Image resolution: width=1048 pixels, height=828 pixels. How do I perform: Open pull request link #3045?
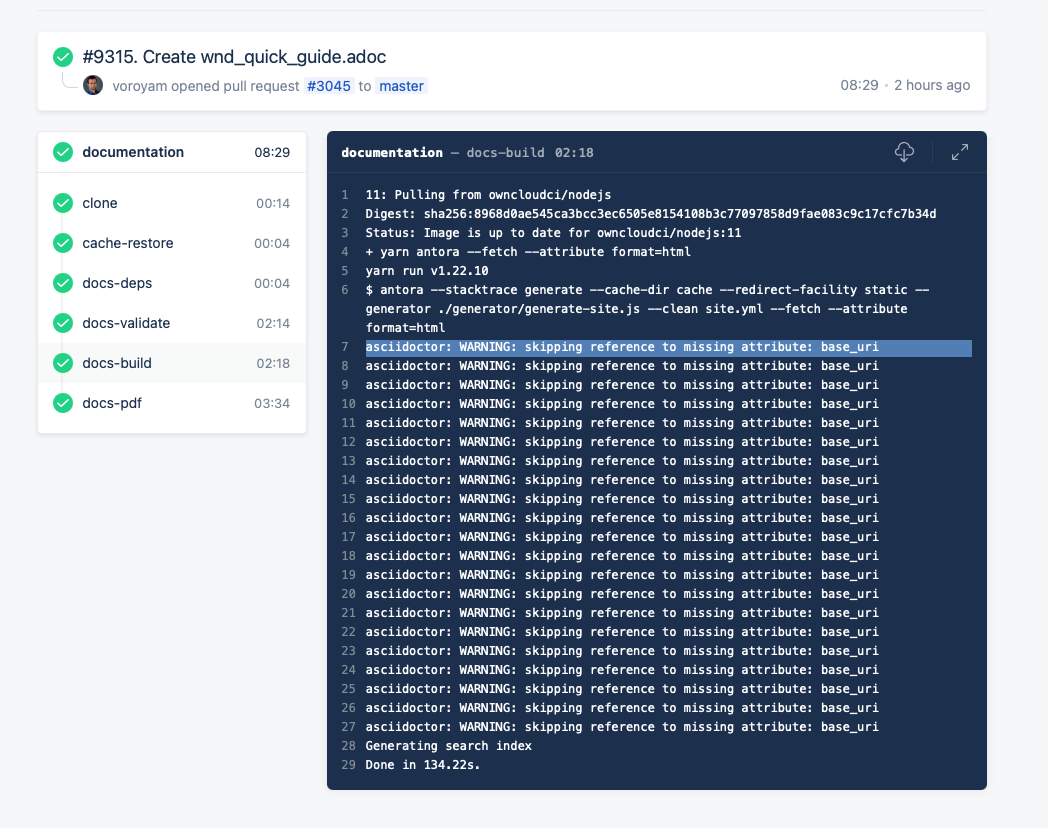click(x=328, y=86)
